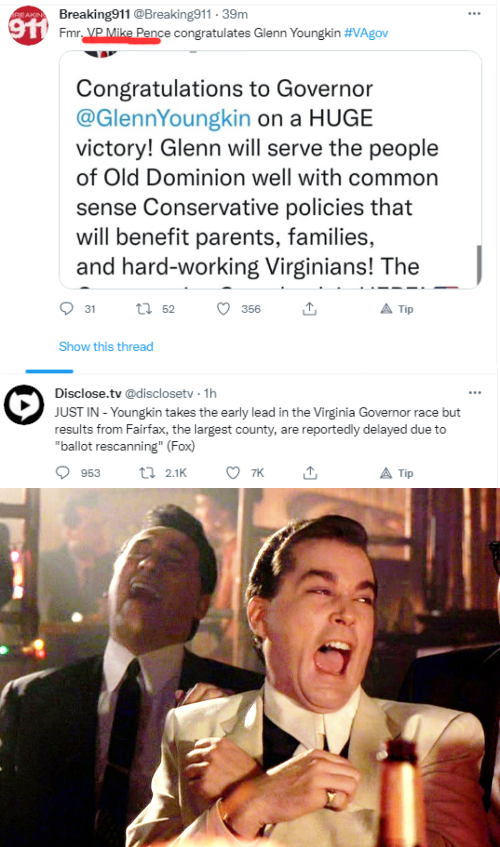Tip the Disclose.tv account

397,473
